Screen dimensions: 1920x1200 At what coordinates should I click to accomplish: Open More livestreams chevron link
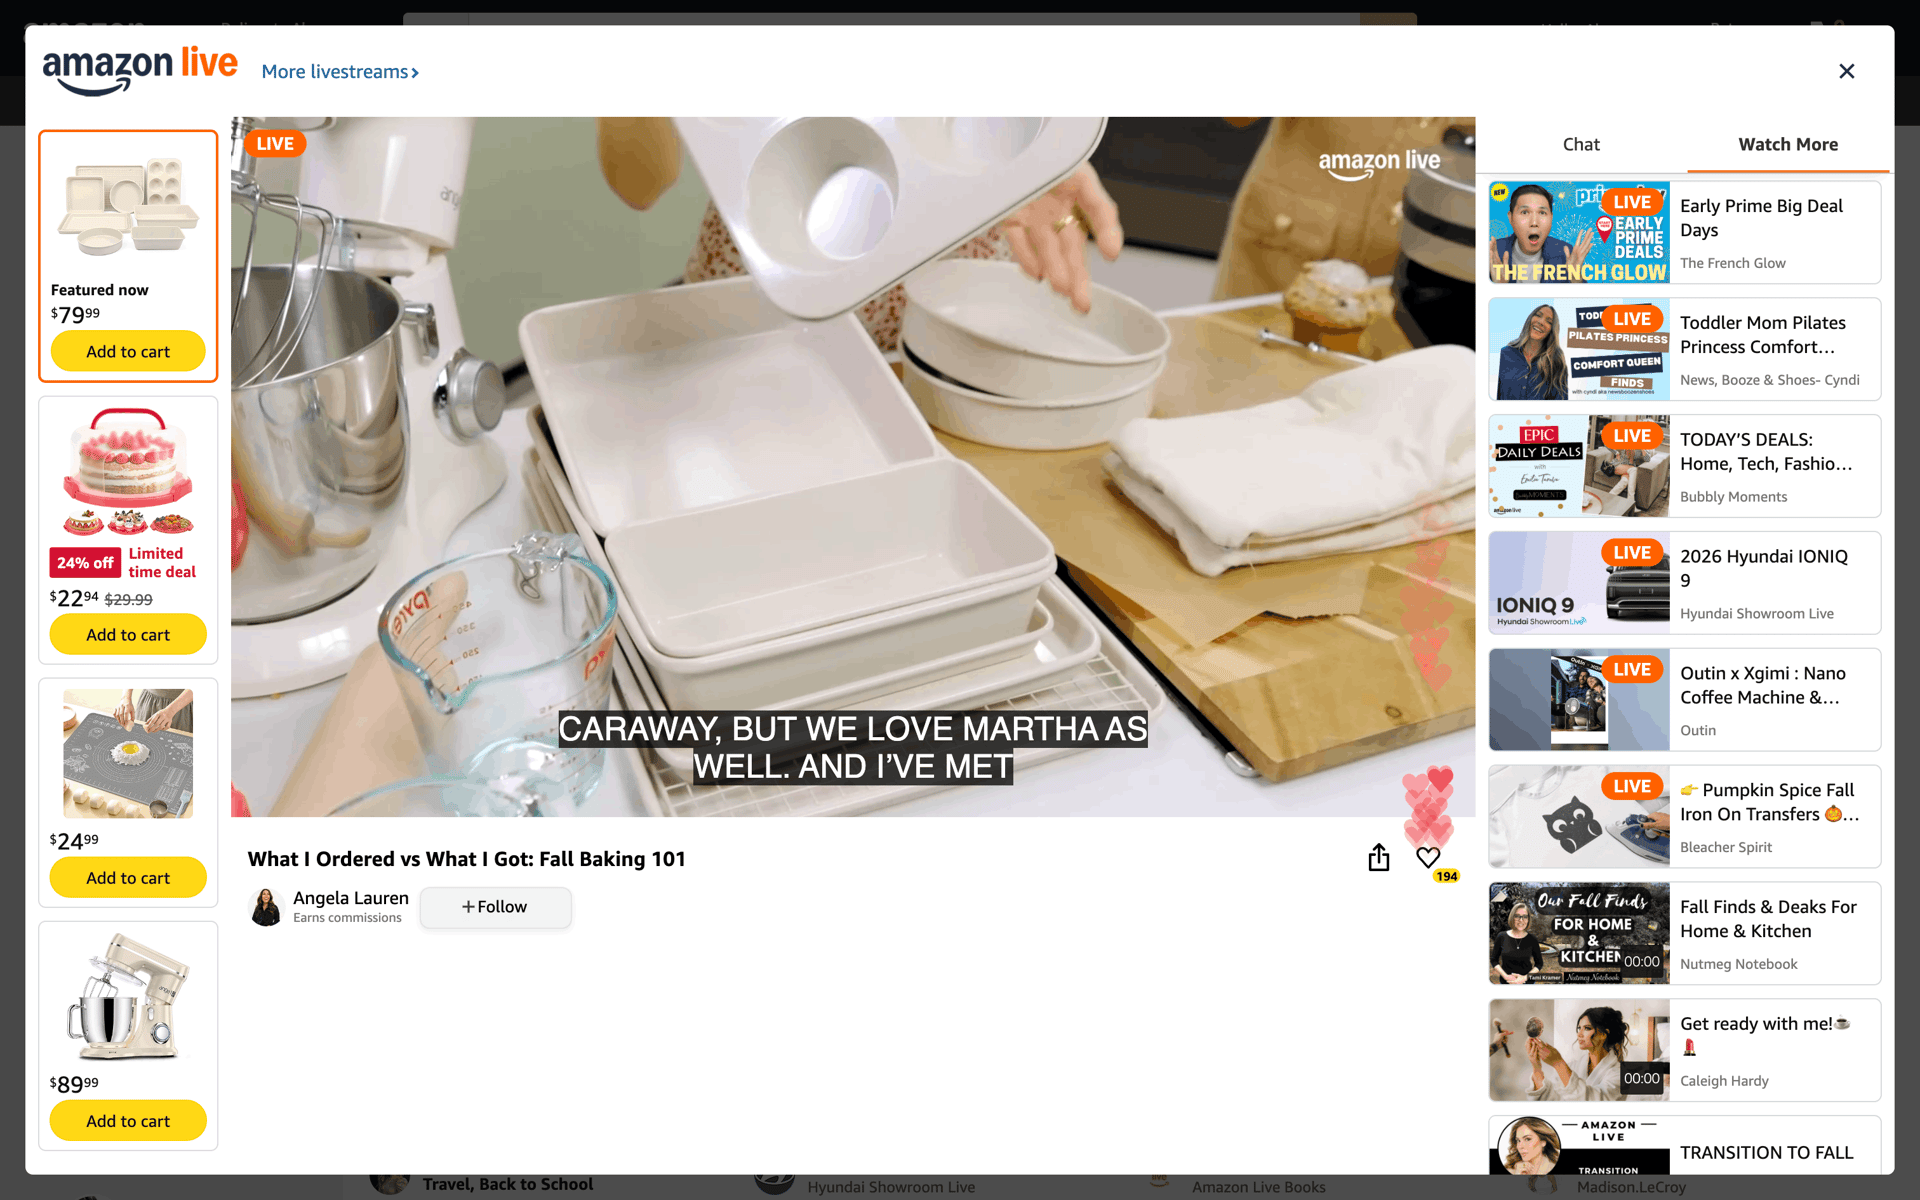coord(340,72)
